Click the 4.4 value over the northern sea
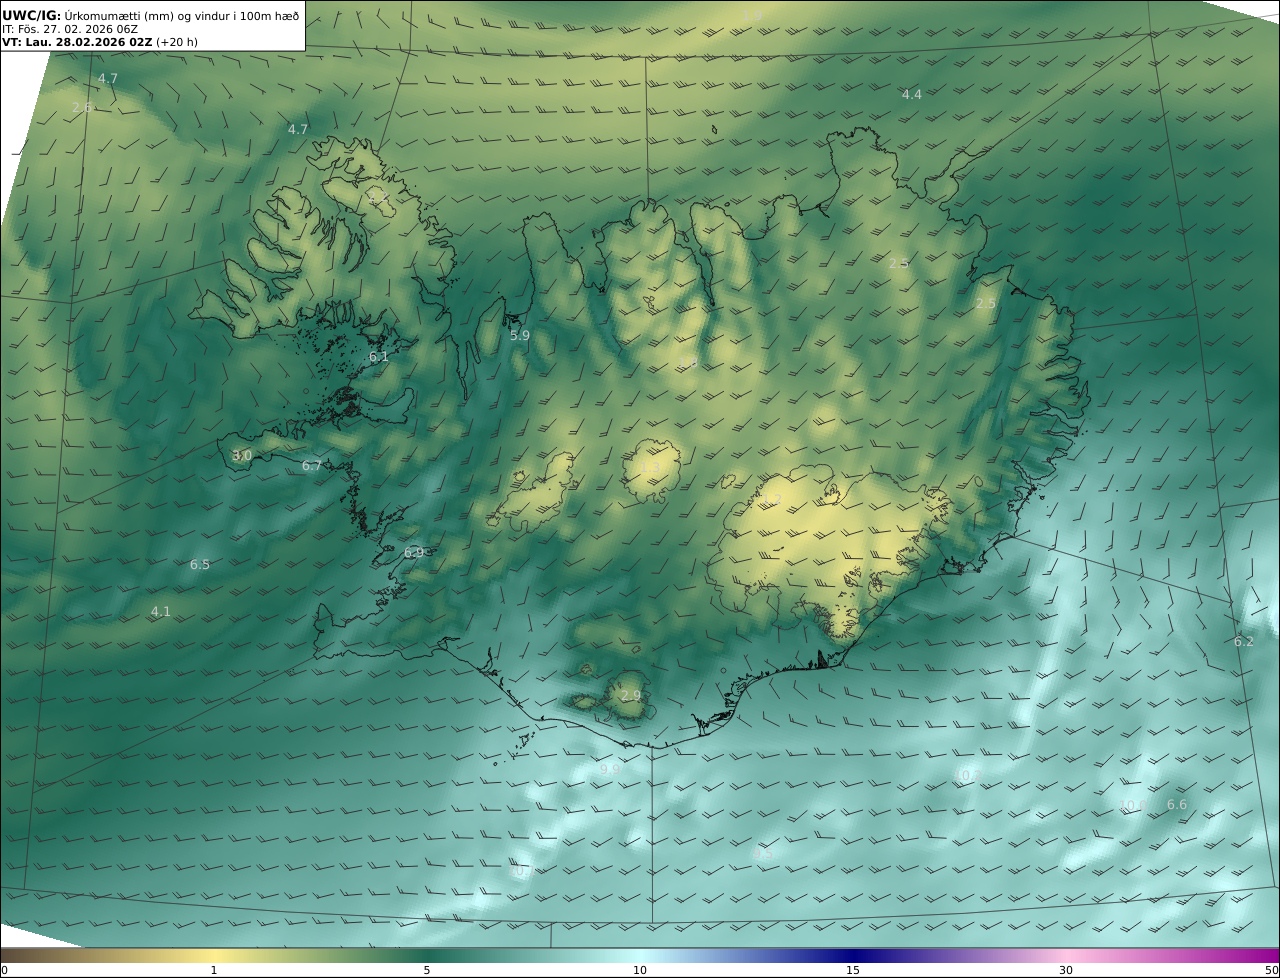Screen dimensions: 1280x978 (911, 95)
